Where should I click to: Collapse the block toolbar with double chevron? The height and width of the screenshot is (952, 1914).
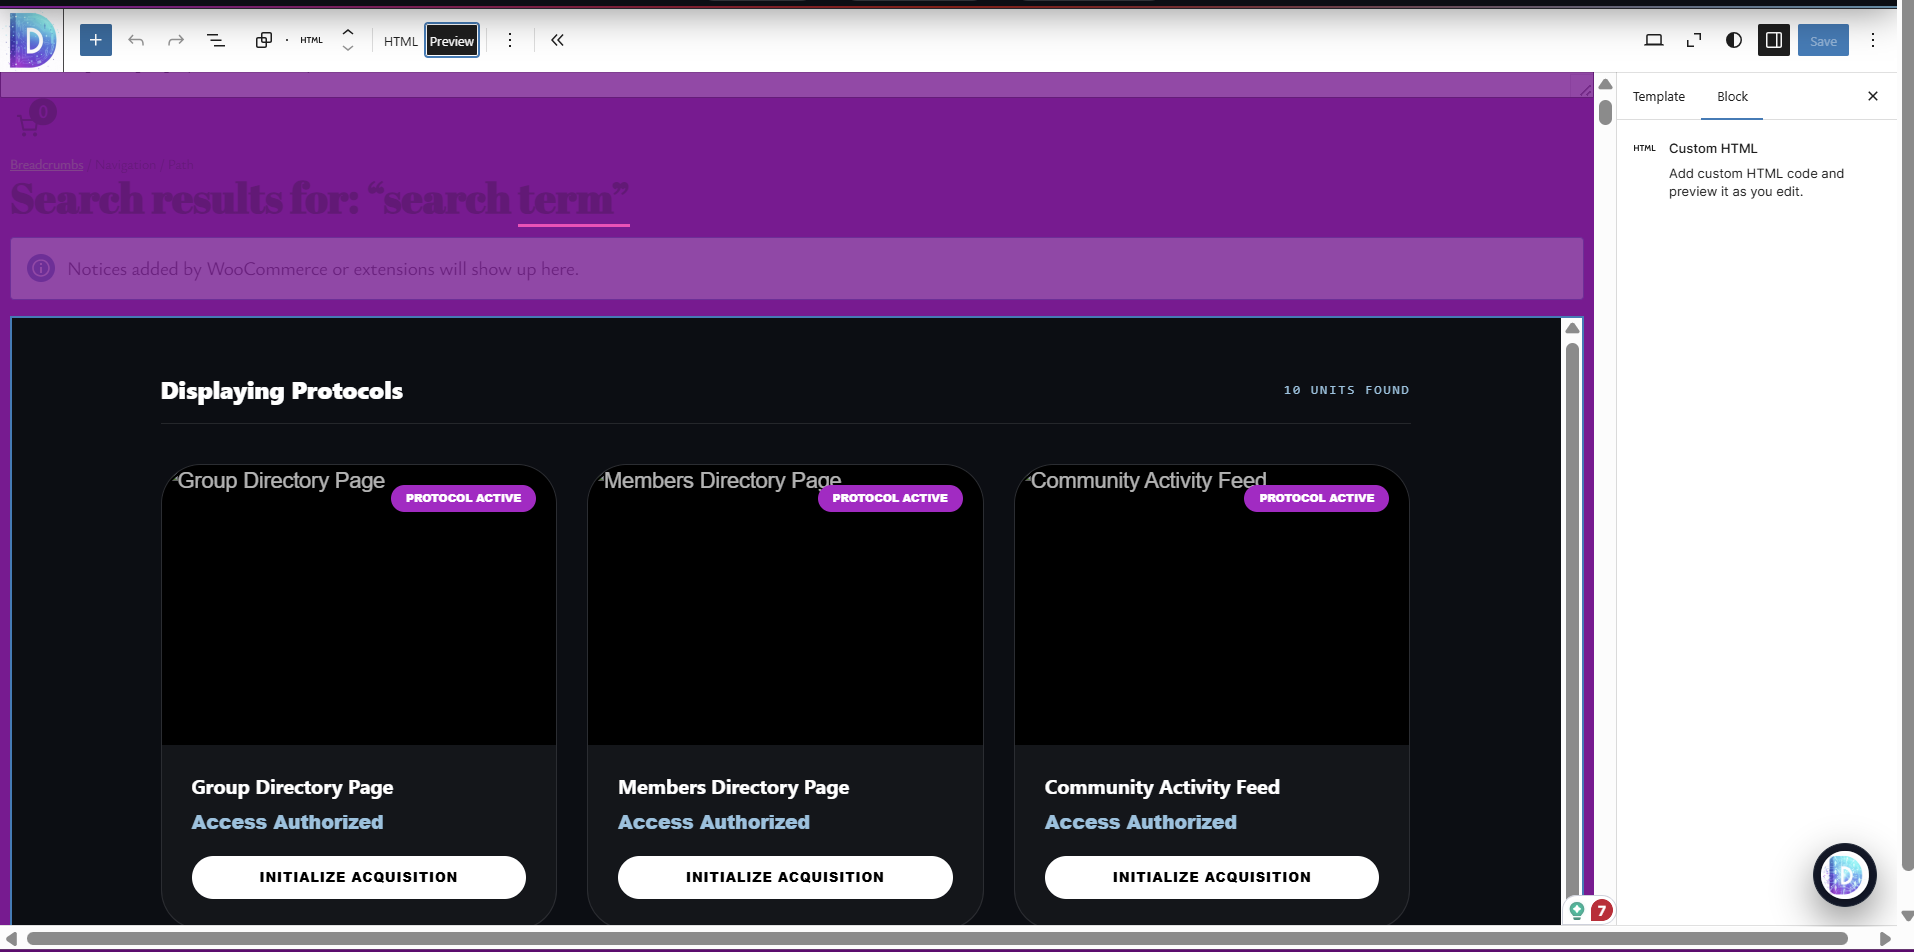click(x=558, y=40)
